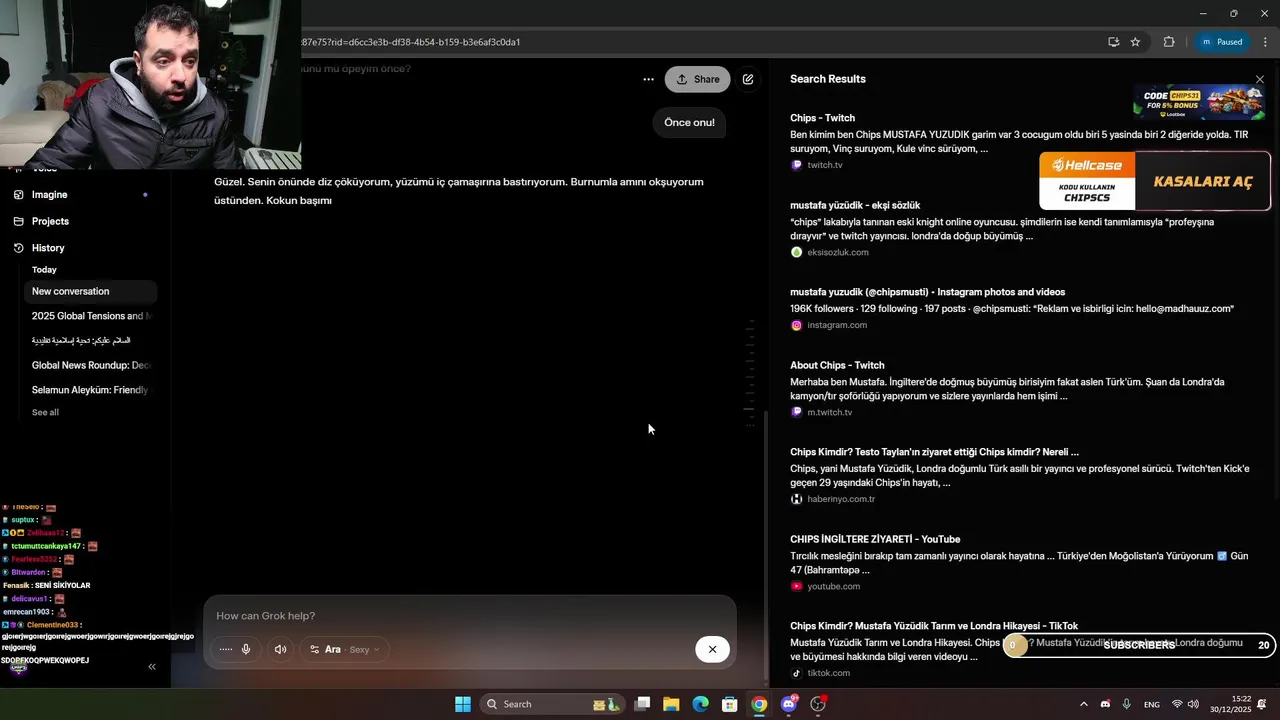This screenshot has width=1280, height=720.
Task: Click the haberinyo.com.tr source link
Action: click(841, 499)
